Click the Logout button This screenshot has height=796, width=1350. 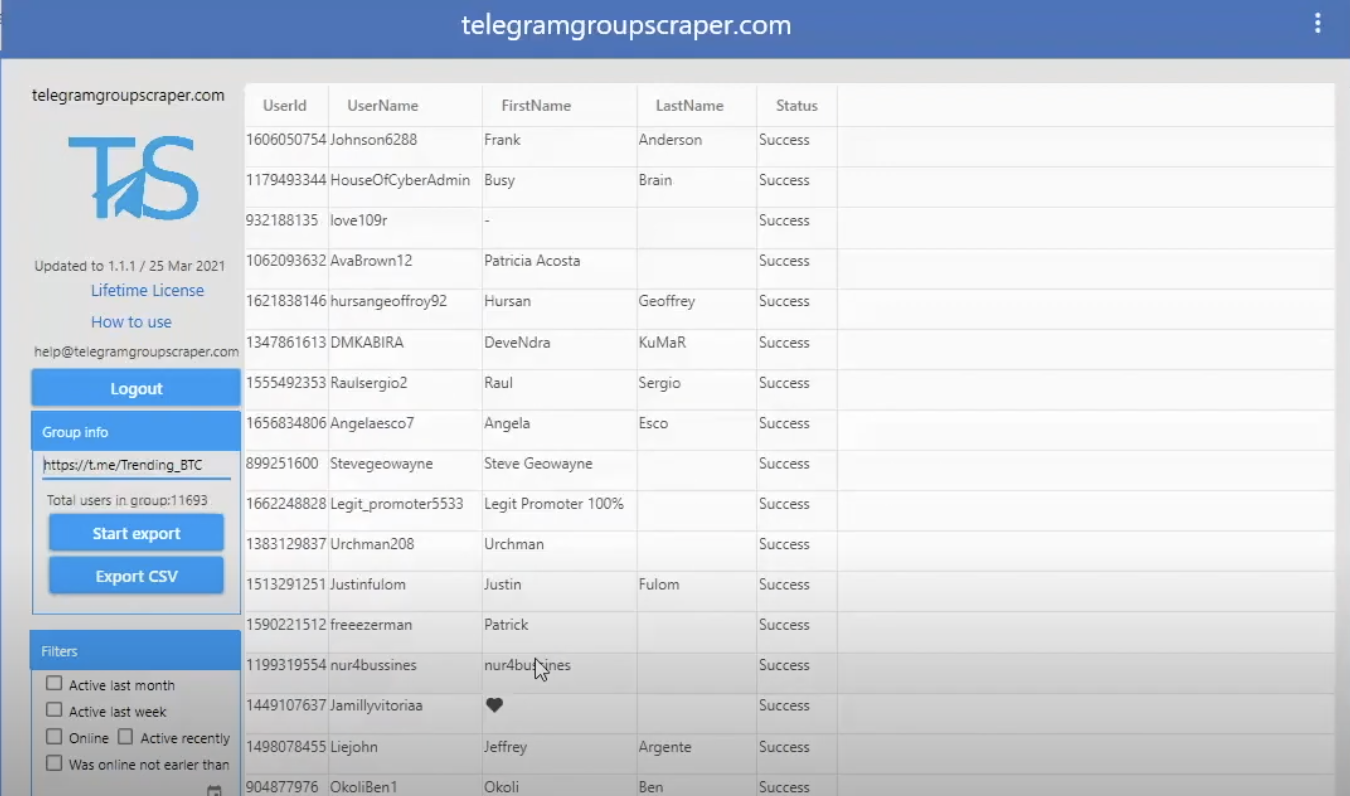[136, 388]
